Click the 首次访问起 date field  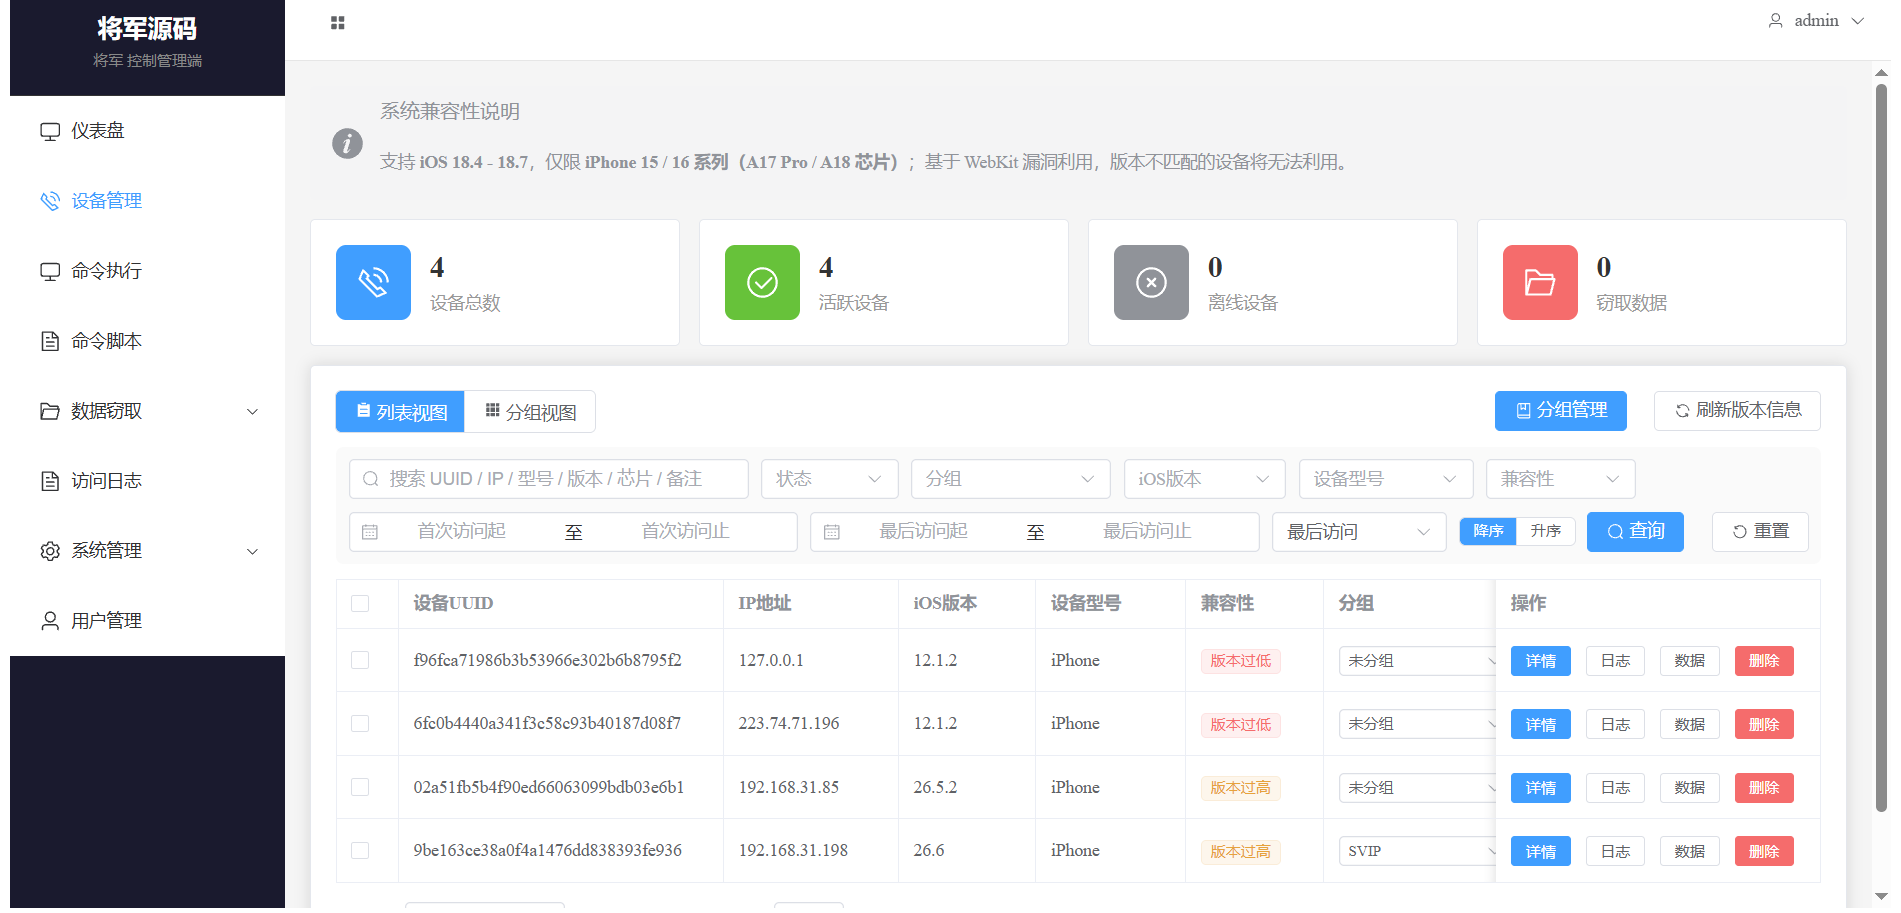pyautogui.click(x=462, y=532)
